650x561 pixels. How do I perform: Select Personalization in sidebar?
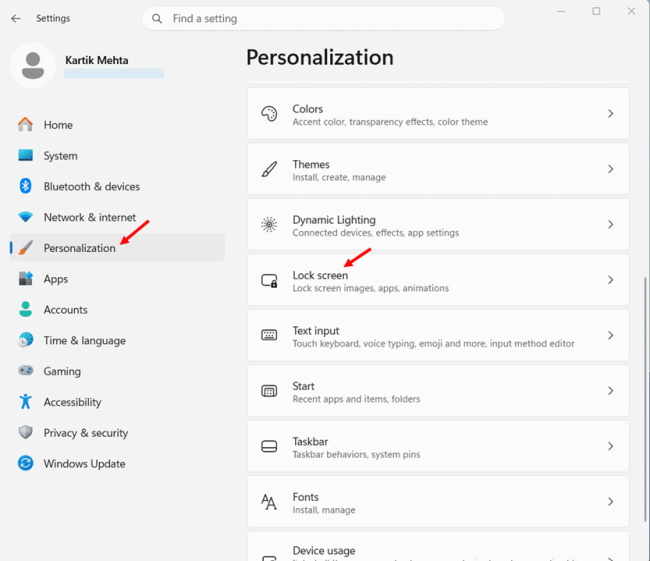[x=117, y=248]
